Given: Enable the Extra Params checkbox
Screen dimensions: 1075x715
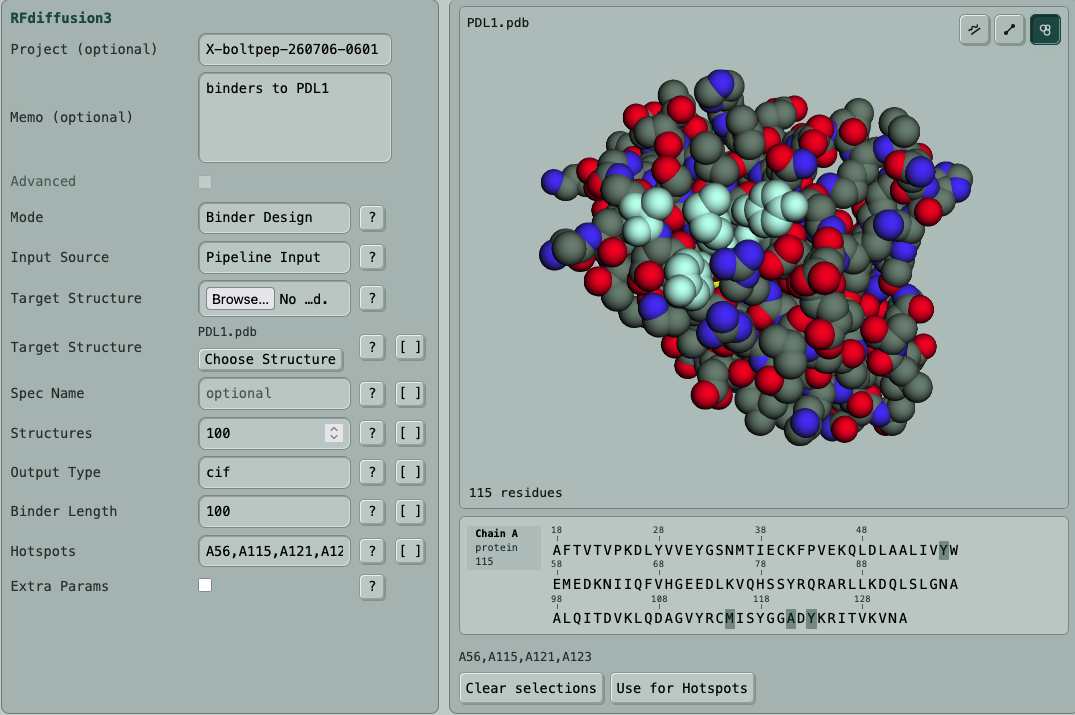Looking at the screenshot, I should 205,585.
